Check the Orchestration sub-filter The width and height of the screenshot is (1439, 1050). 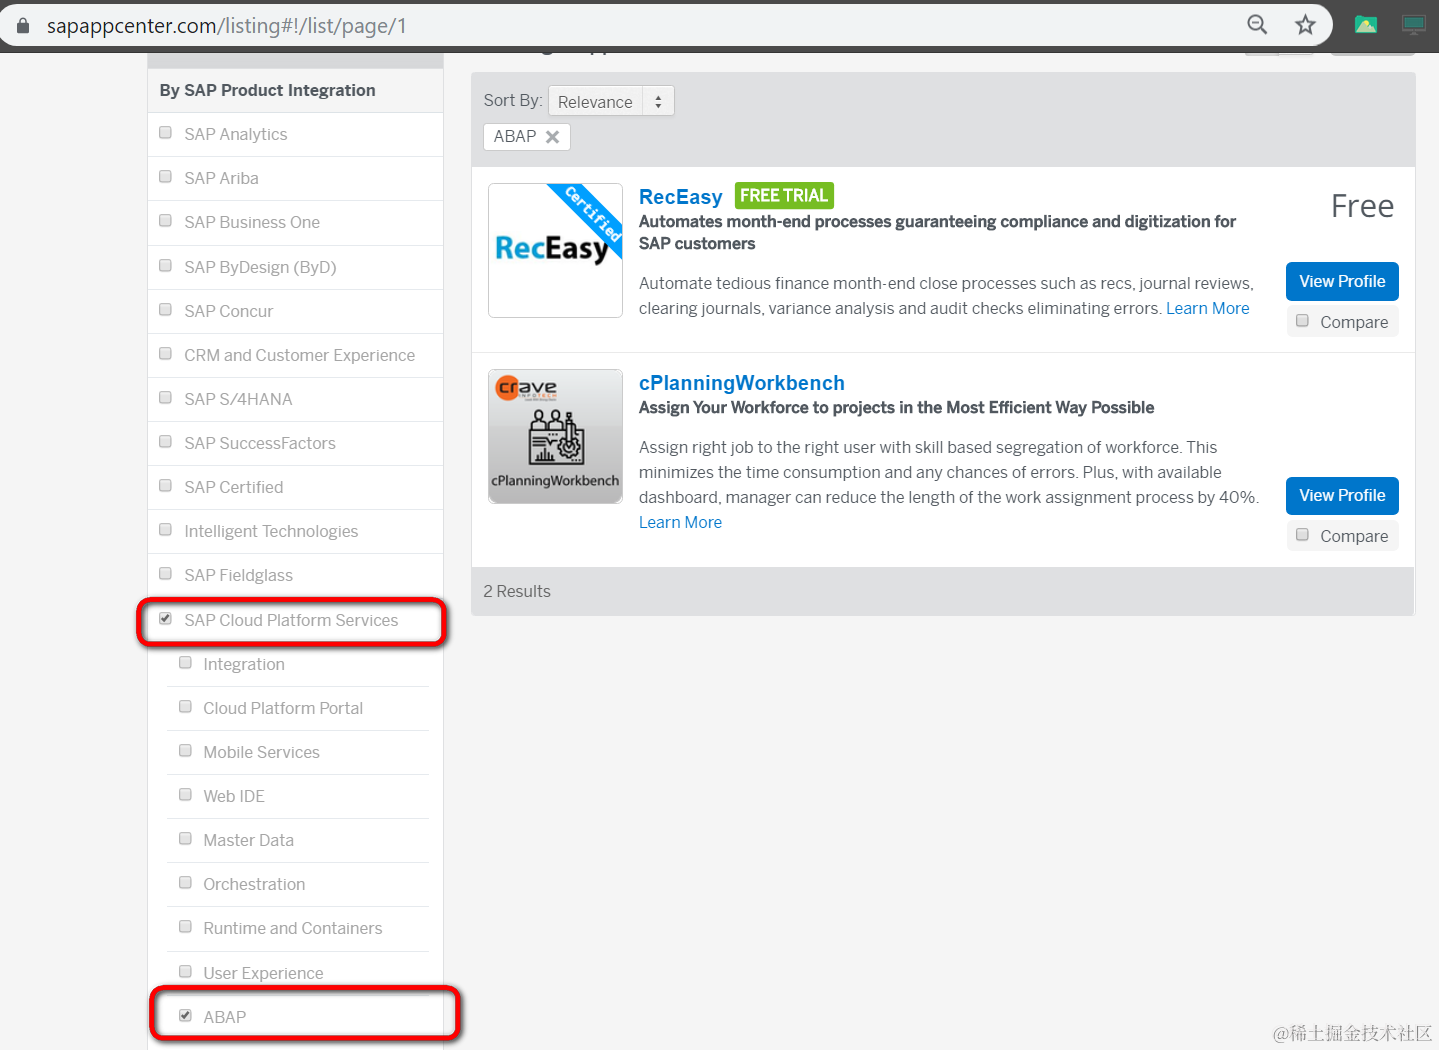185,883
